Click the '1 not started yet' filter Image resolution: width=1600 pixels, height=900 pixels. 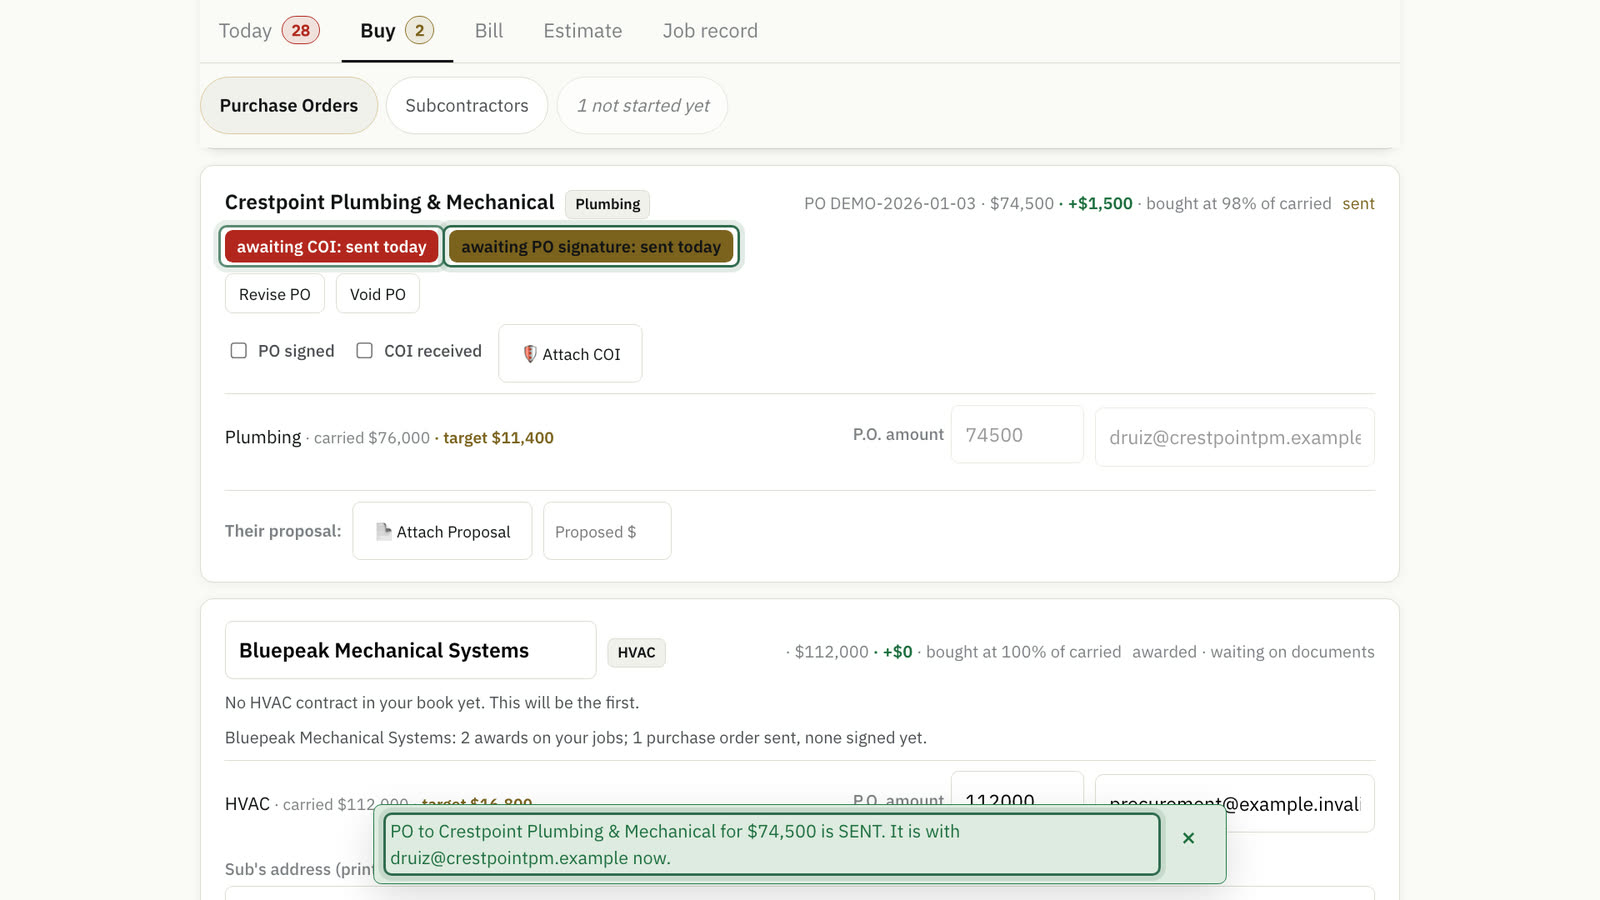[642, 106]
